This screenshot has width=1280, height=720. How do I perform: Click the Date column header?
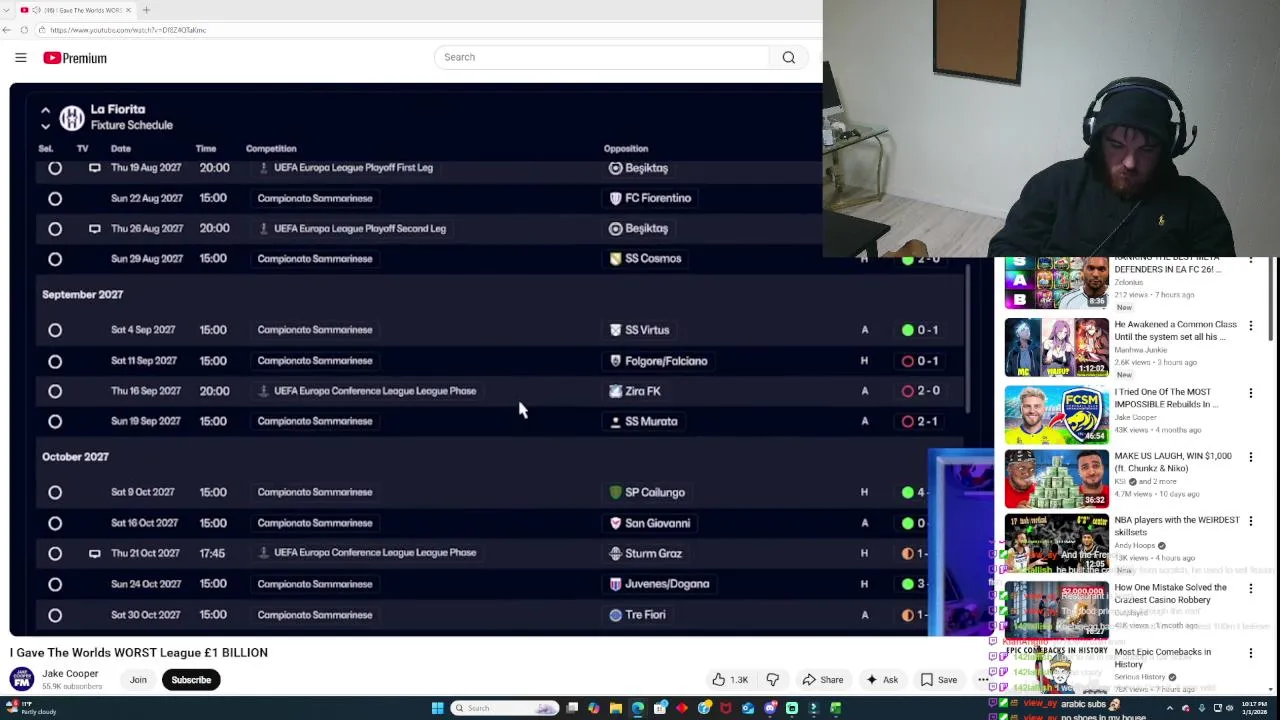coord(120,149)
